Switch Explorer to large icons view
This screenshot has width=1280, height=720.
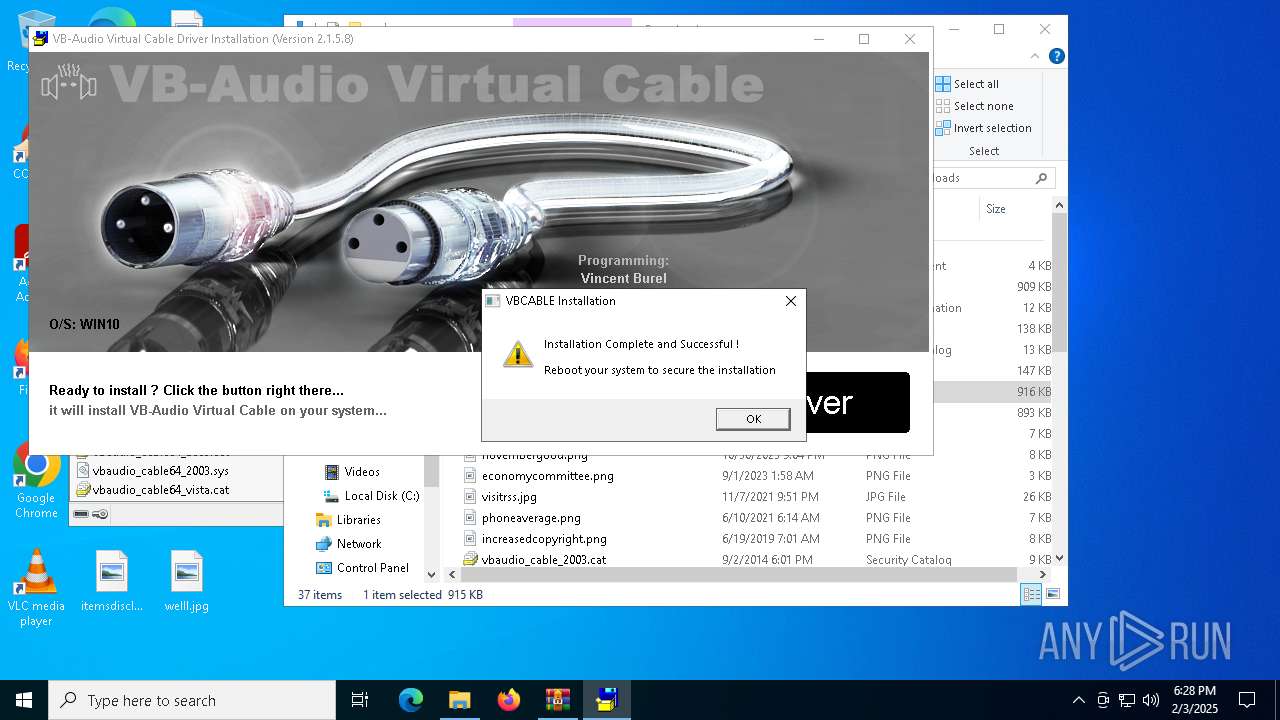point(1052,595)
